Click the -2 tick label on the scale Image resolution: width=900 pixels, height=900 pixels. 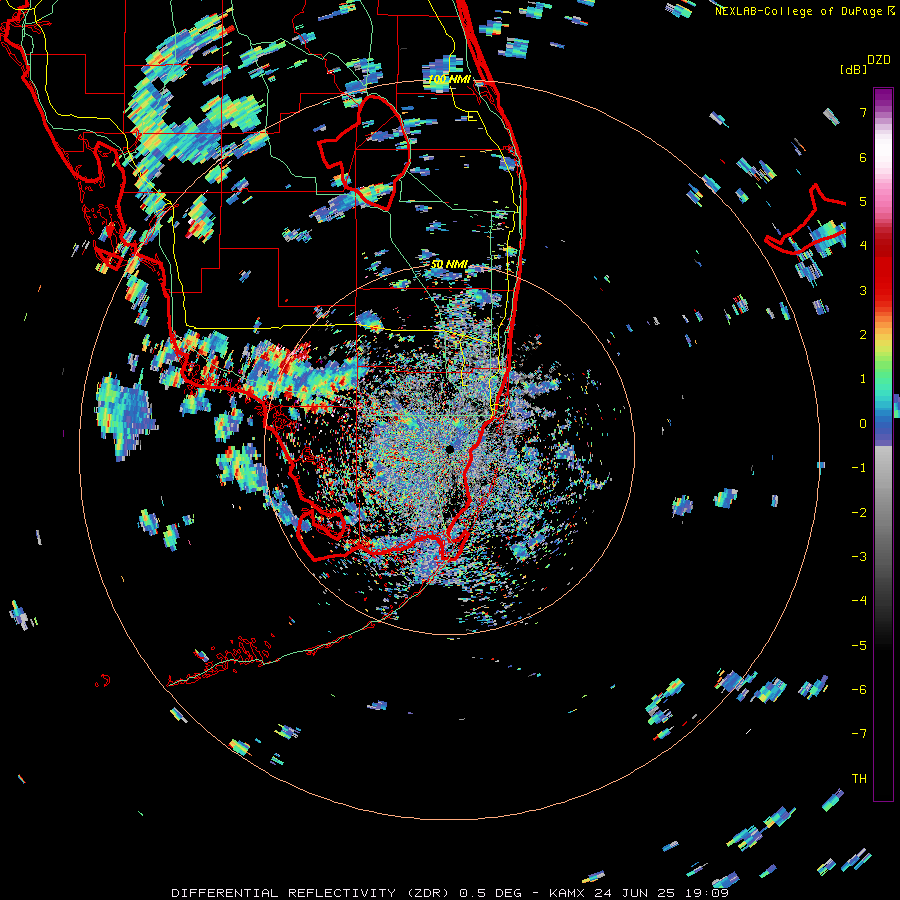tap(859, 512)
